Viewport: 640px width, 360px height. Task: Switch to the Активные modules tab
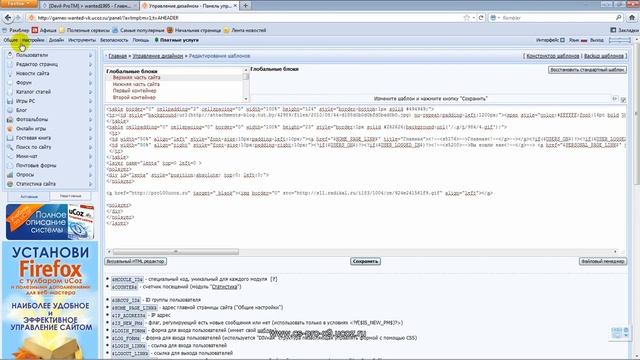(x=29, y=196)
